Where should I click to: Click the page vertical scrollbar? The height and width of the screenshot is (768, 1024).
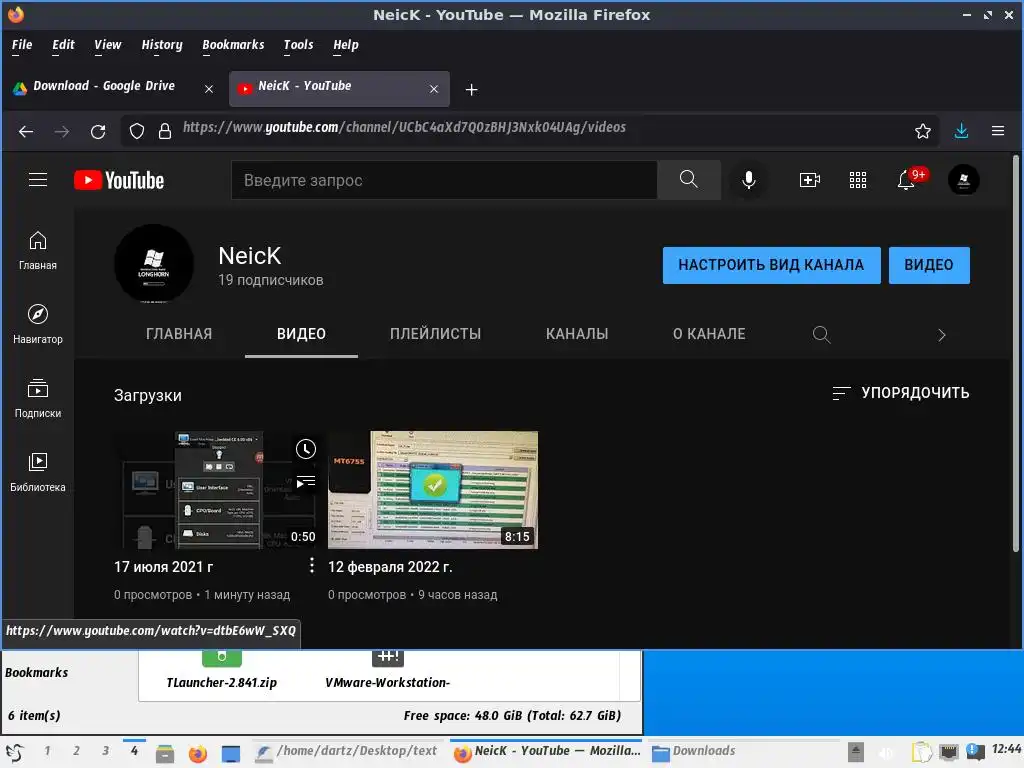click(1016, 353)
